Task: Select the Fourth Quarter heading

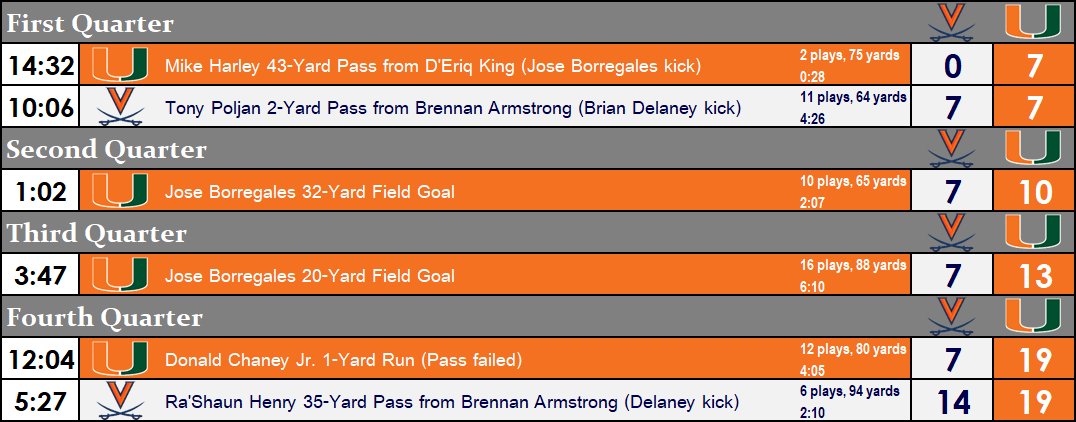Action: (104, 317)
